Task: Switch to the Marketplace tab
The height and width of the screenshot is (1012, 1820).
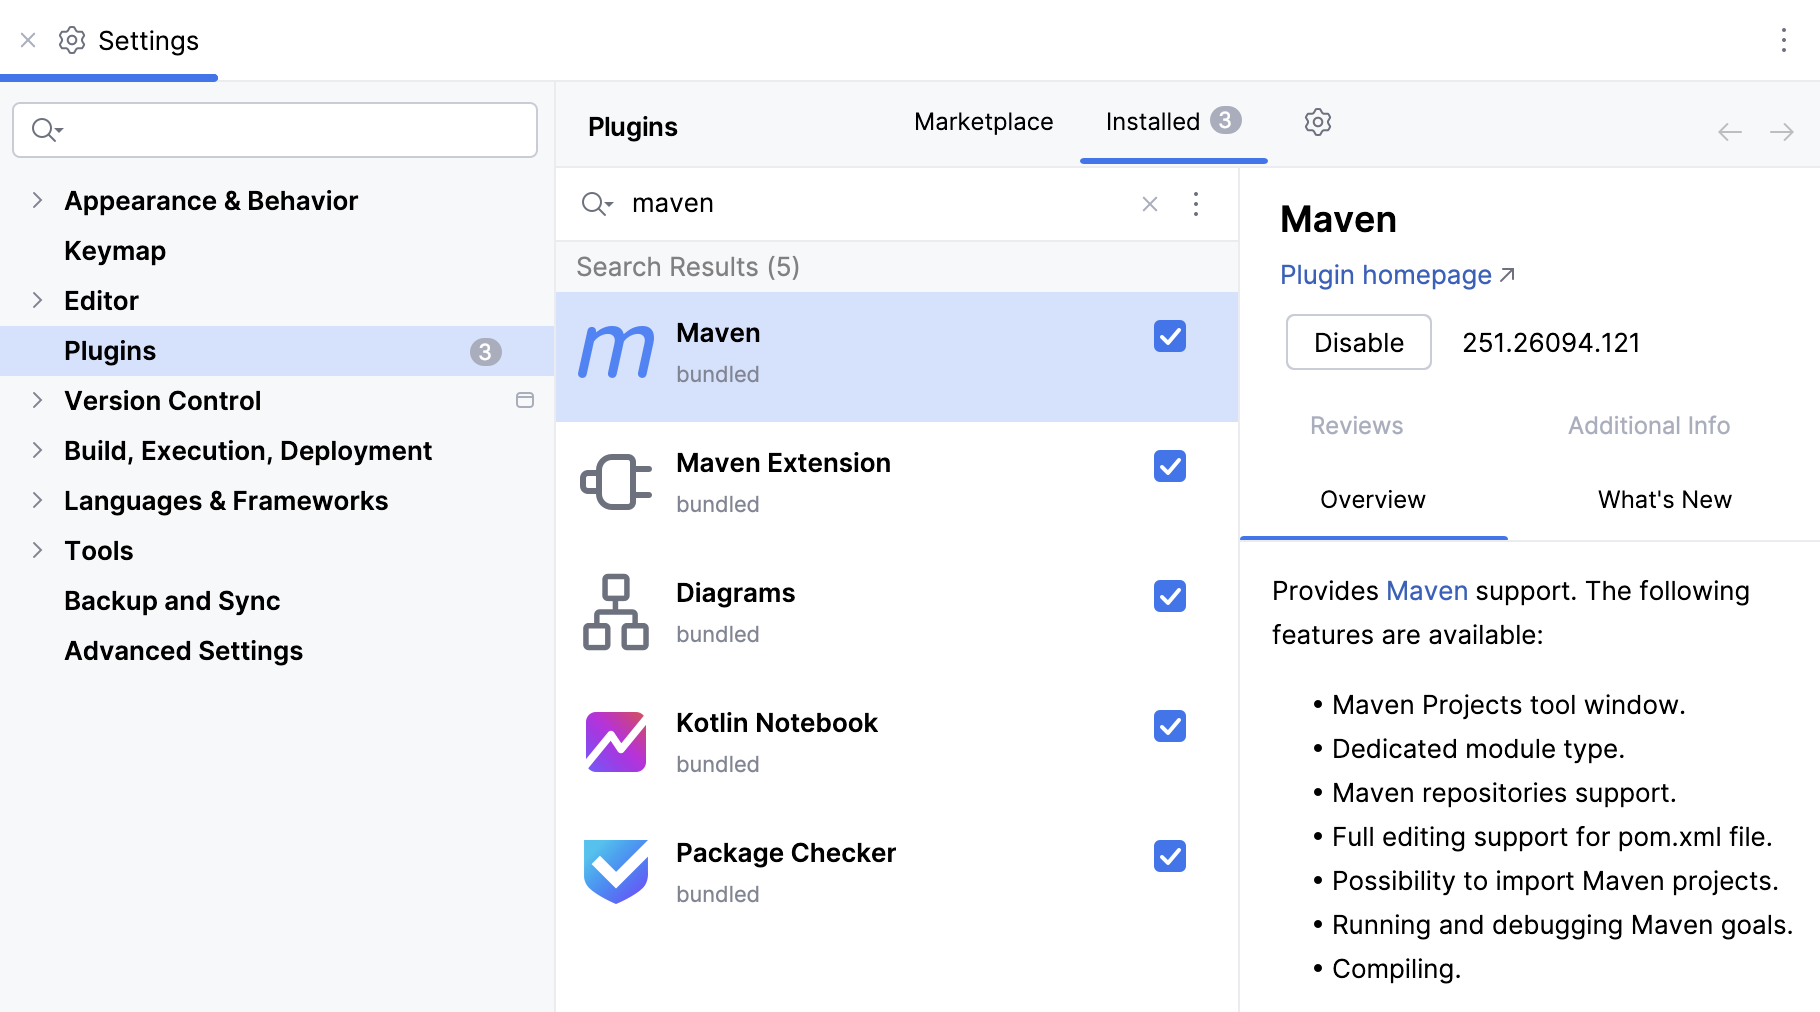Action: pos(982,121)
